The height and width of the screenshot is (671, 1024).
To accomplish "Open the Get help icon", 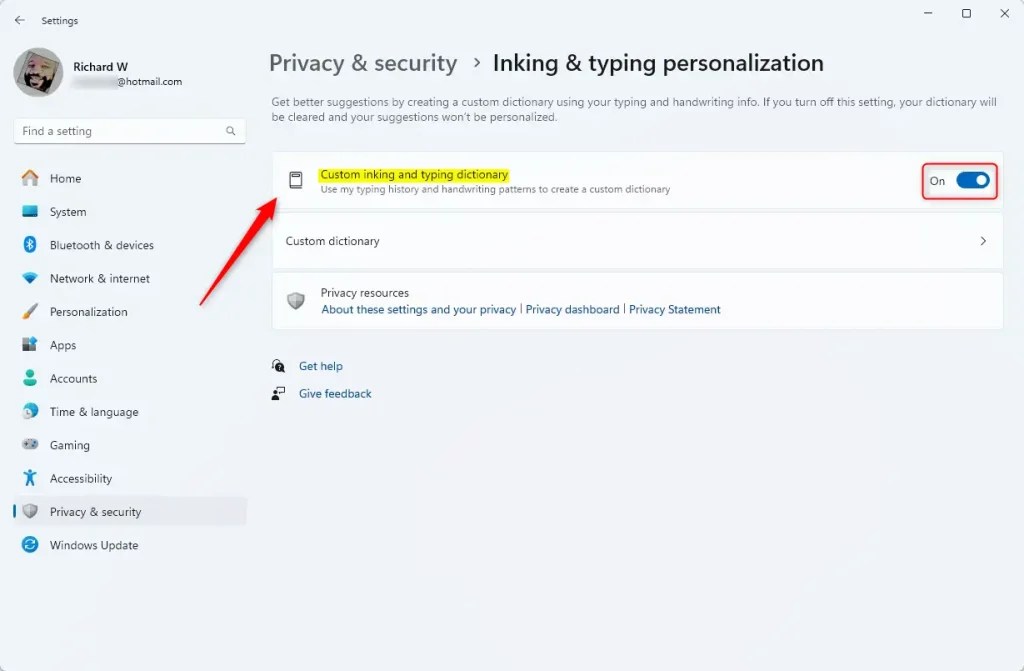I will [x=279, y=366].
